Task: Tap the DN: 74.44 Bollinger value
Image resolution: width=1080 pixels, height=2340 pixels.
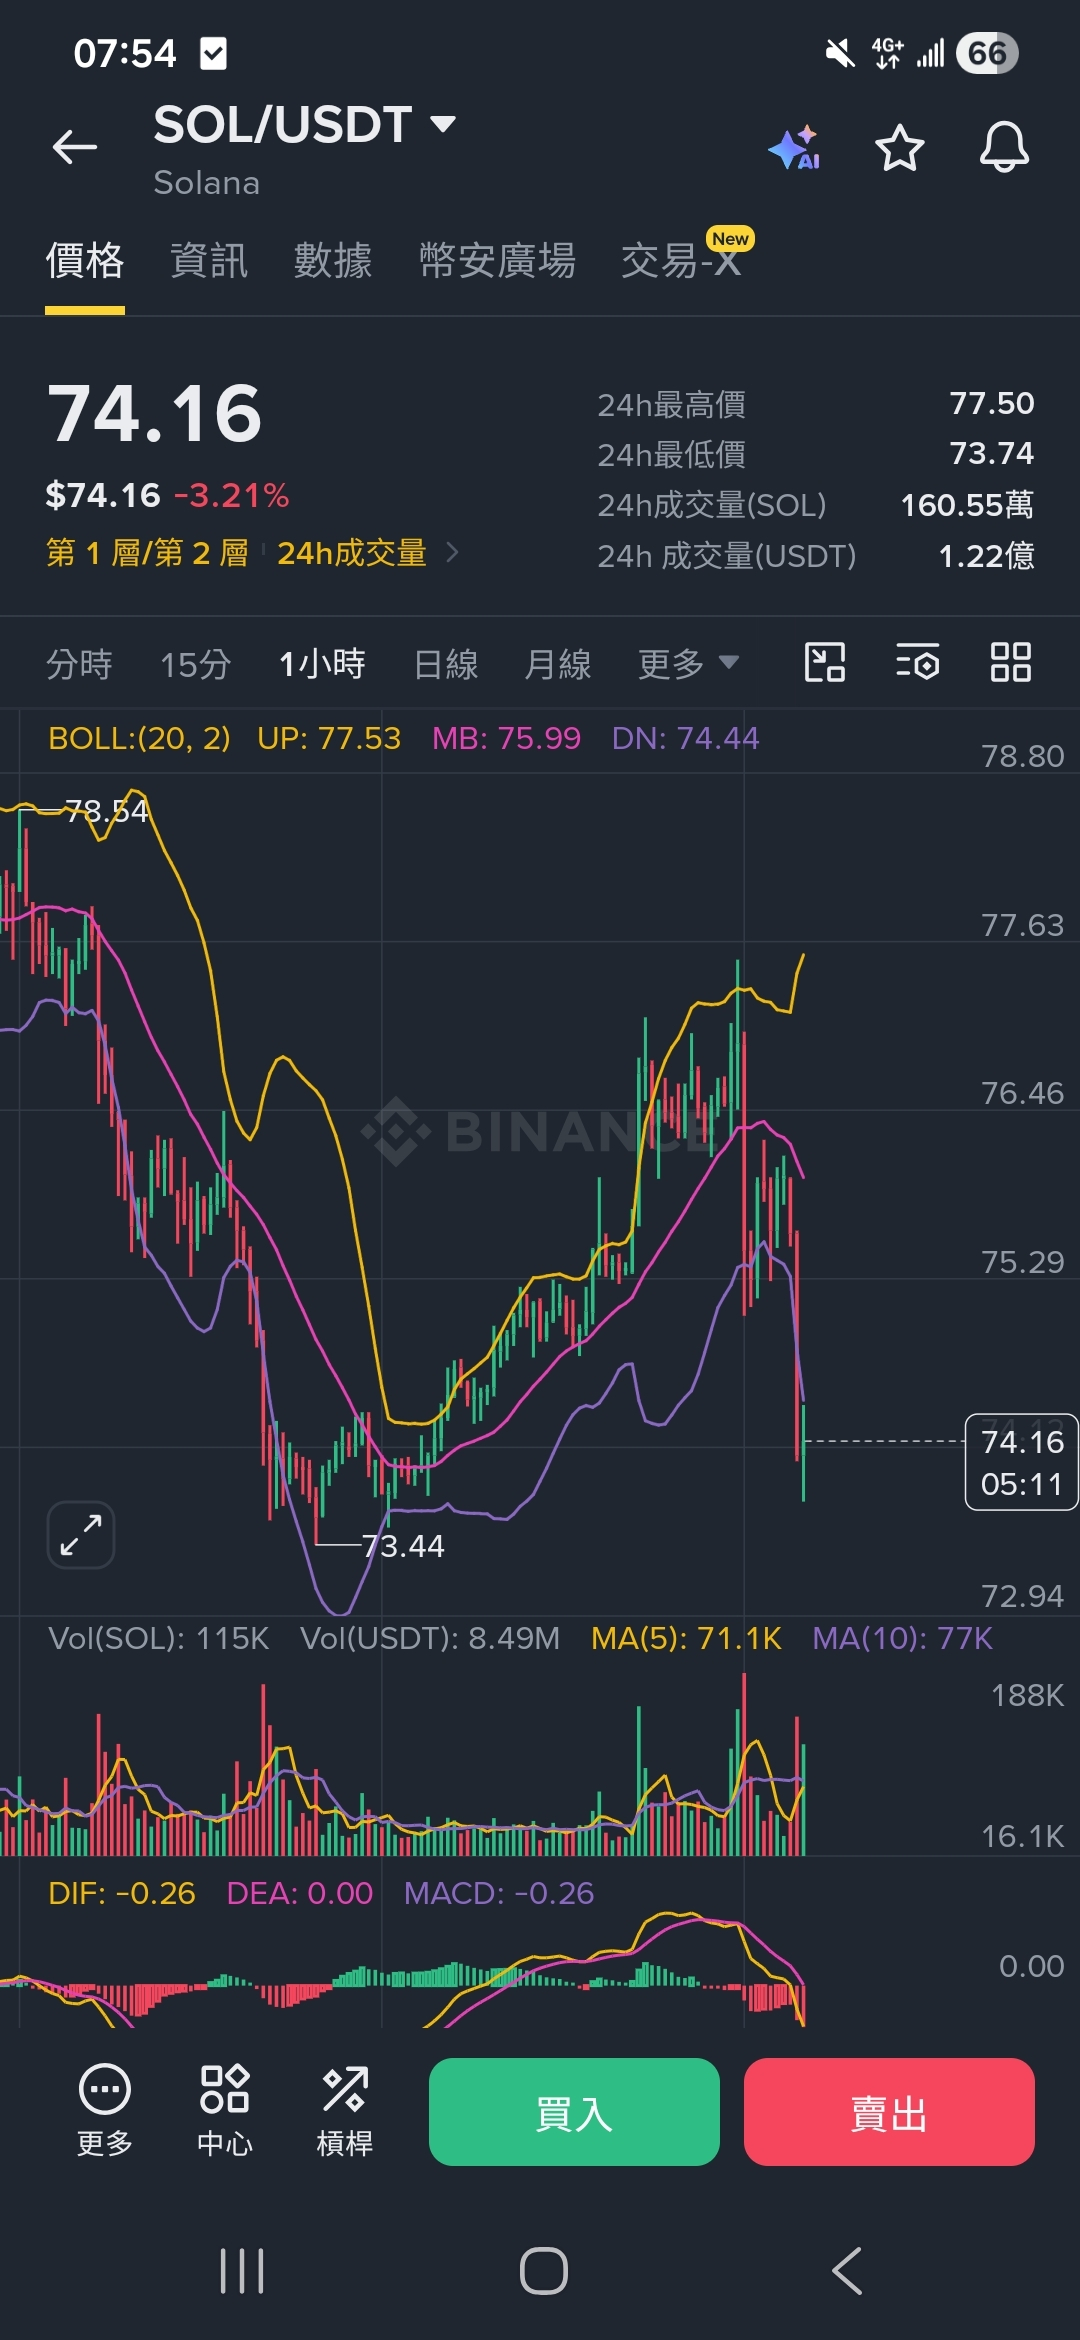Action: pyautogui.click(x=685, y=738)
